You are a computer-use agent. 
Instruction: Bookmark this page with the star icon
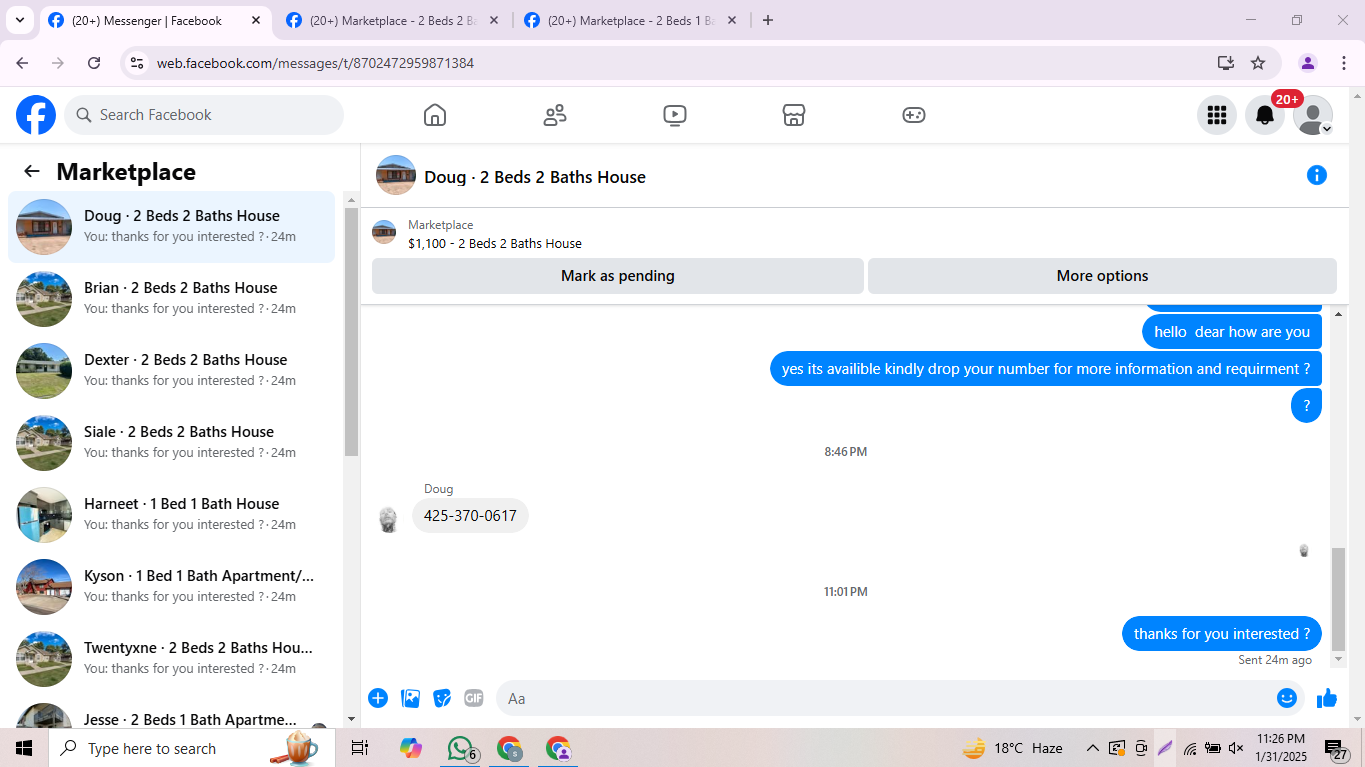point(1258,63)
